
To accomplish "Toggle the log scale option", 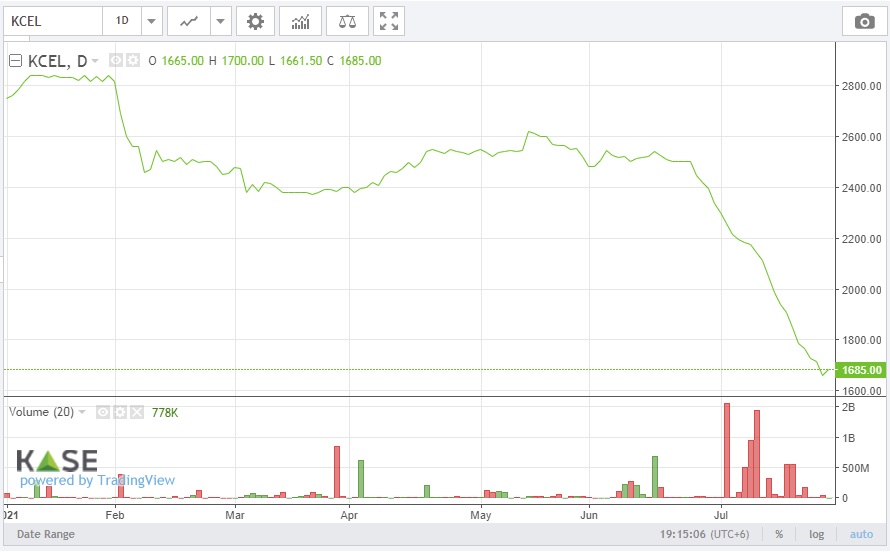I will click(x=816, y=534).
